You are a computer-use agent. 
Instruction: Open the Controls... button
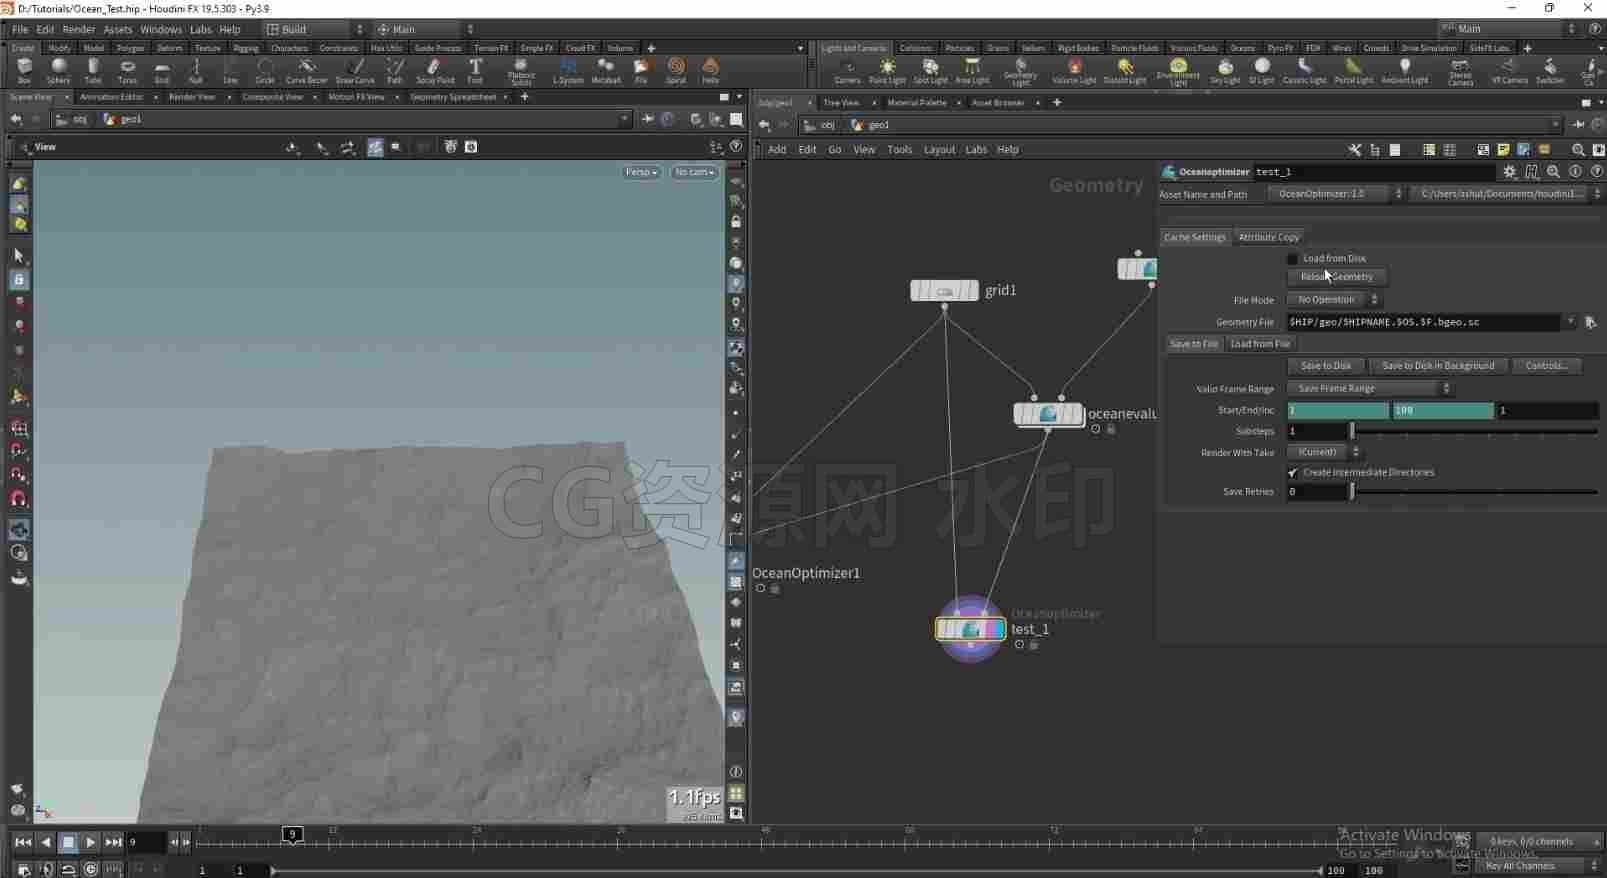(x=1546, y=366)
